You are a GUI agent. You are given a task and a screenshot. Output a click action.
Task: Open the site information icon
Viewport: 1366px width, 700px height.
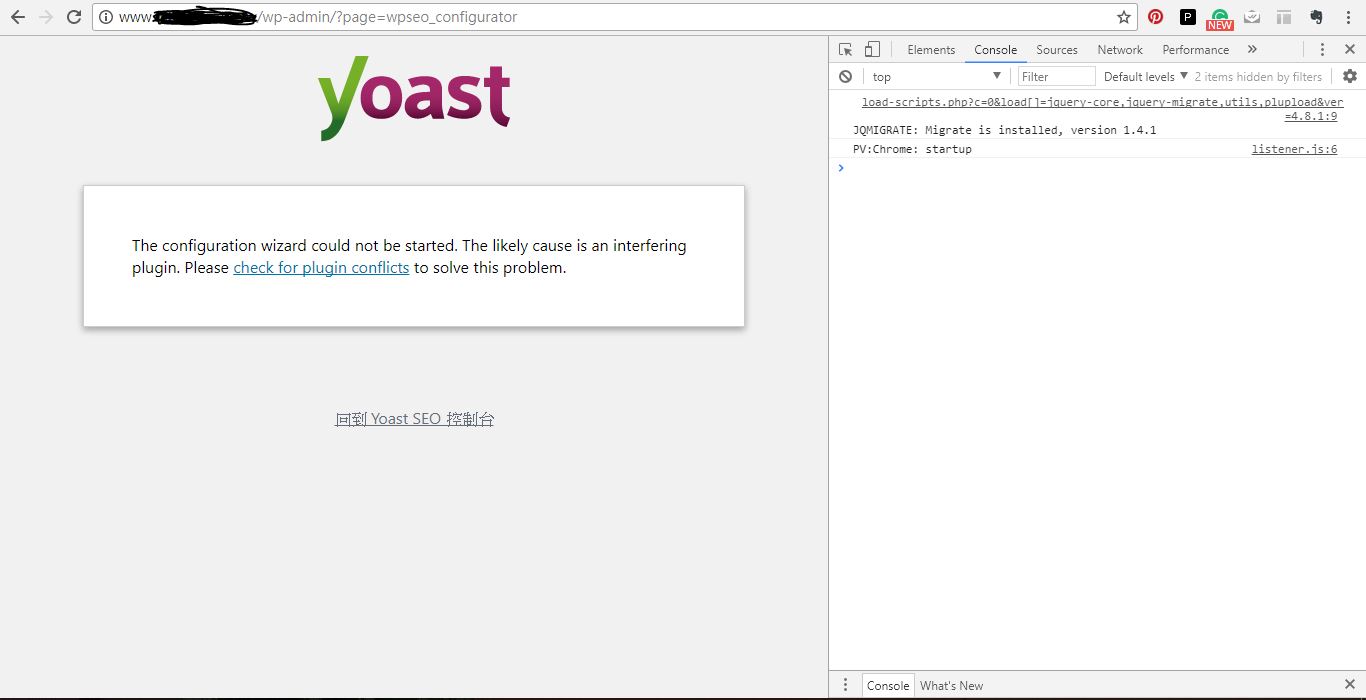click(106, 17)
